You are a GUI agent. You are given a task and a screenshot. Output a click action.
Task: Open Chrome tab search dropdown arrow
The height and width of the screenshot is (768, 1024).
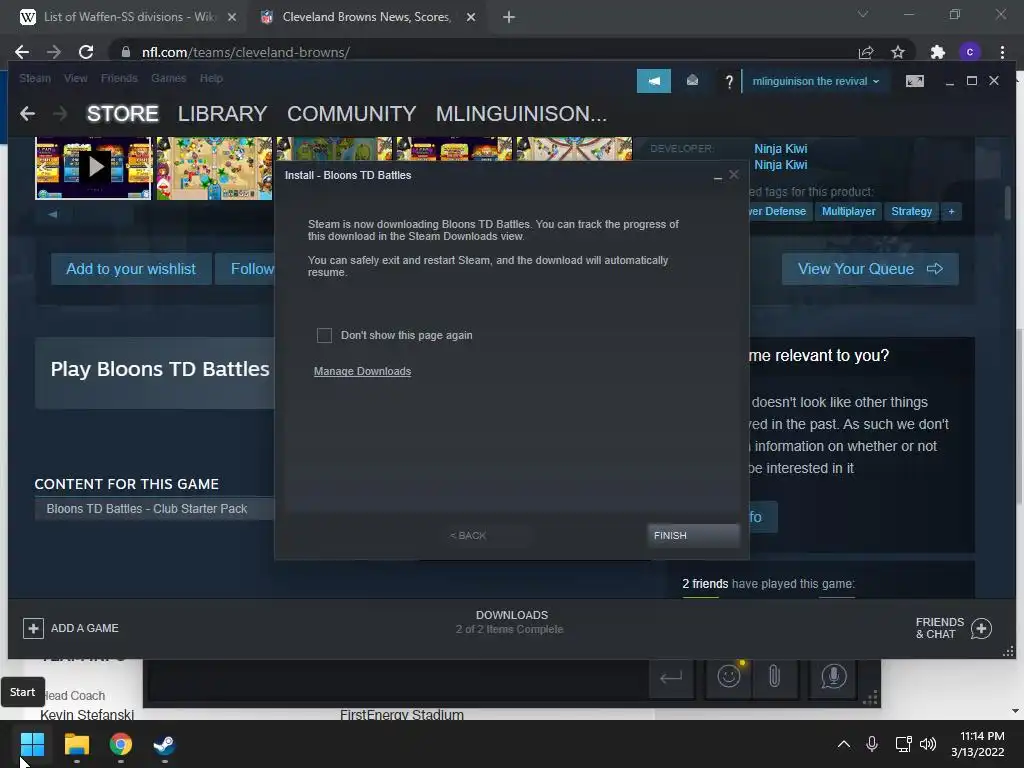(863, 14)
